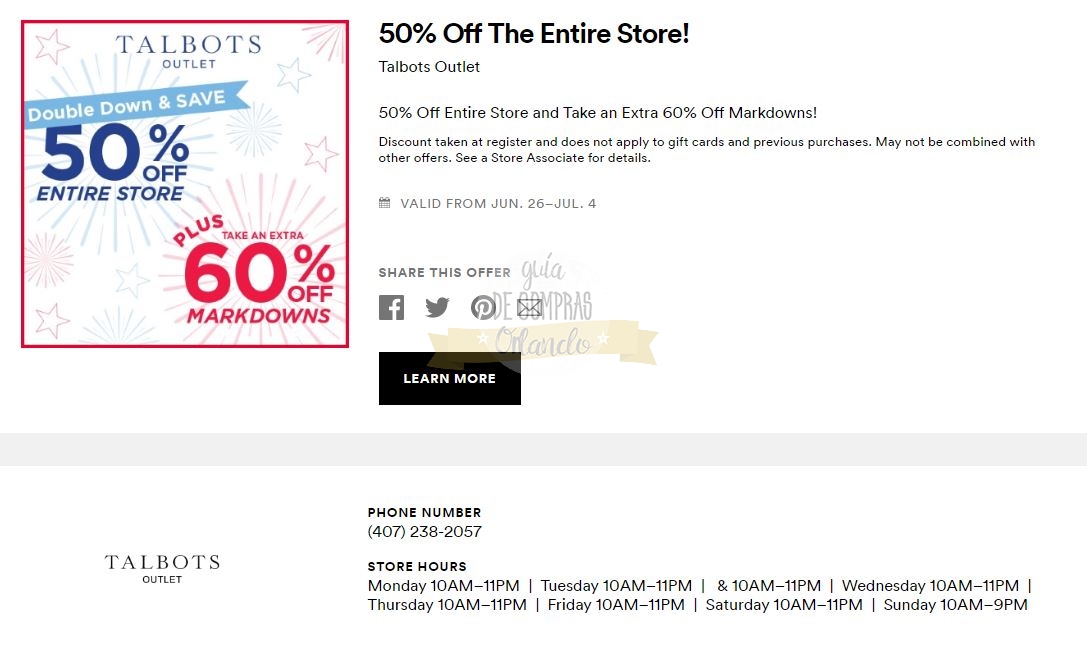Pin this offer on Pinterest

[x=483, y=307]
